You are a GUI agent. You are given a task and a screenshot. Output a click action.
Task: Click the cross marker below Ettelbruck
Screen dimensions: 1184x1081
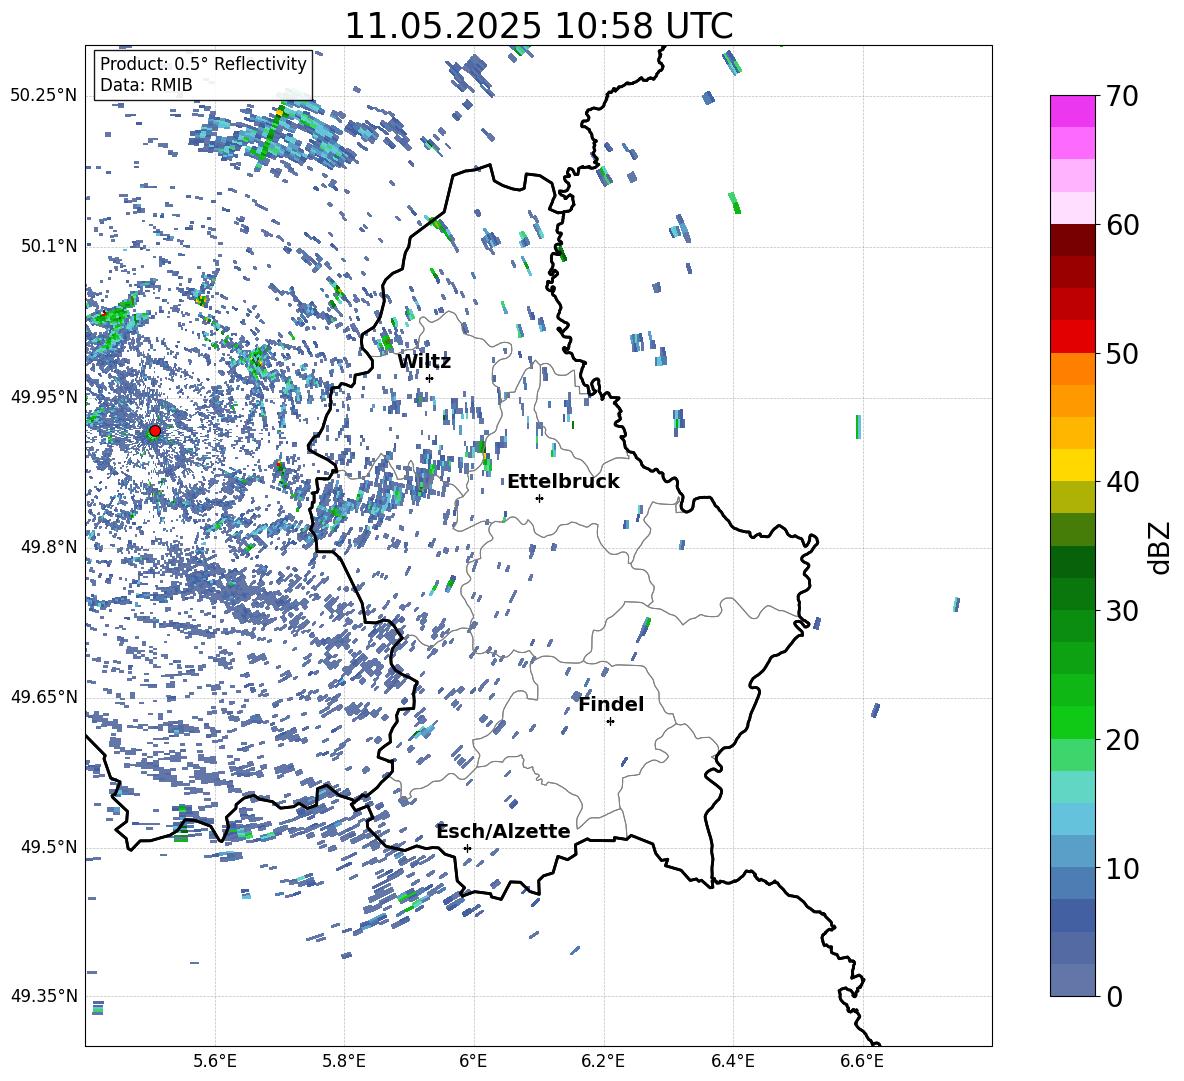tap(539, 498)
